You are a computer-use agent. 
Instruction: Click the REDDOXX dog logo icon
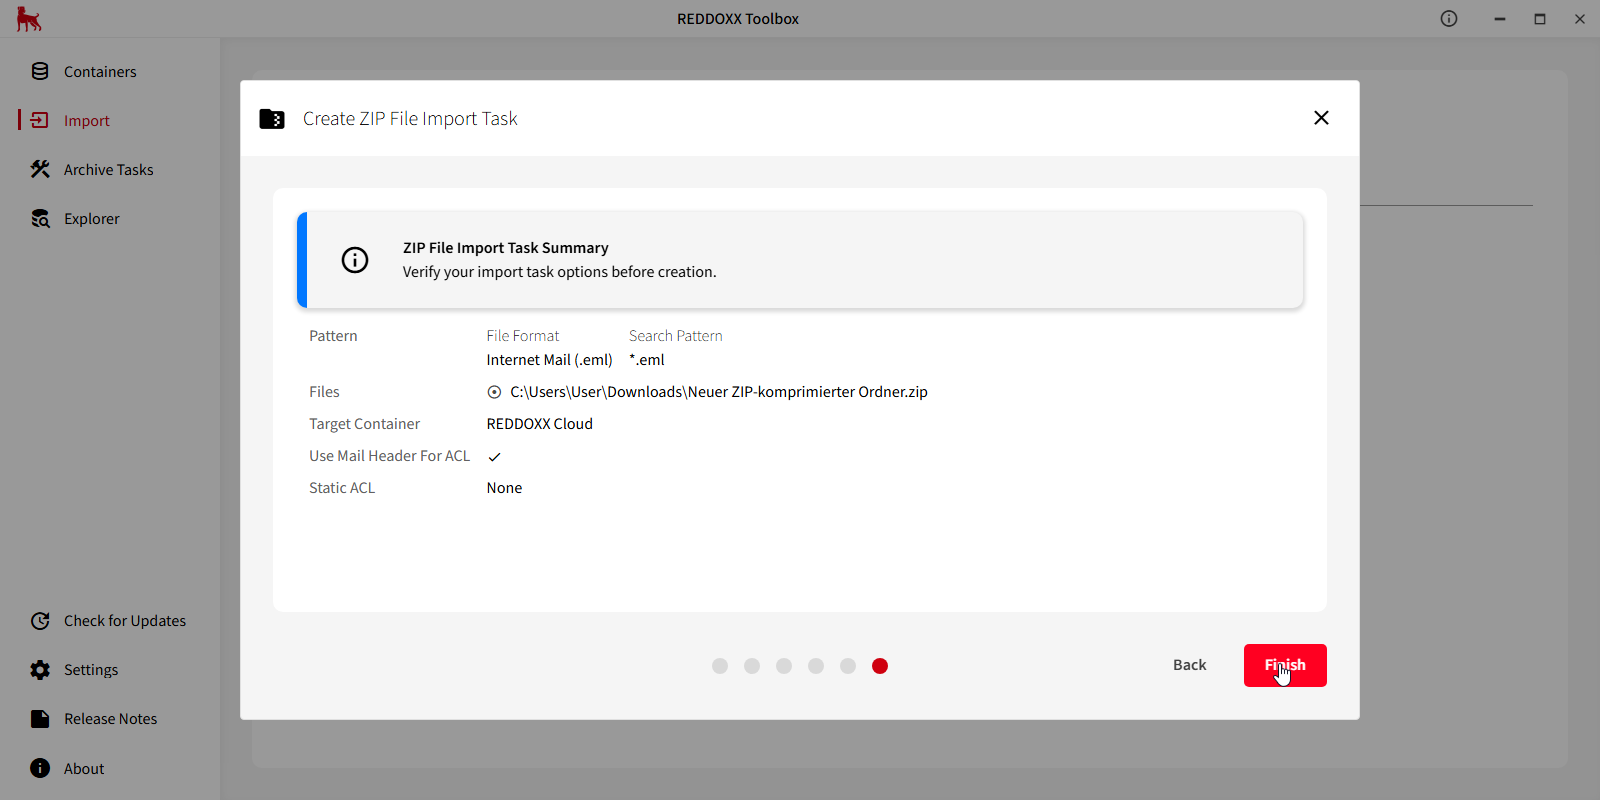(x=29, y=19)
